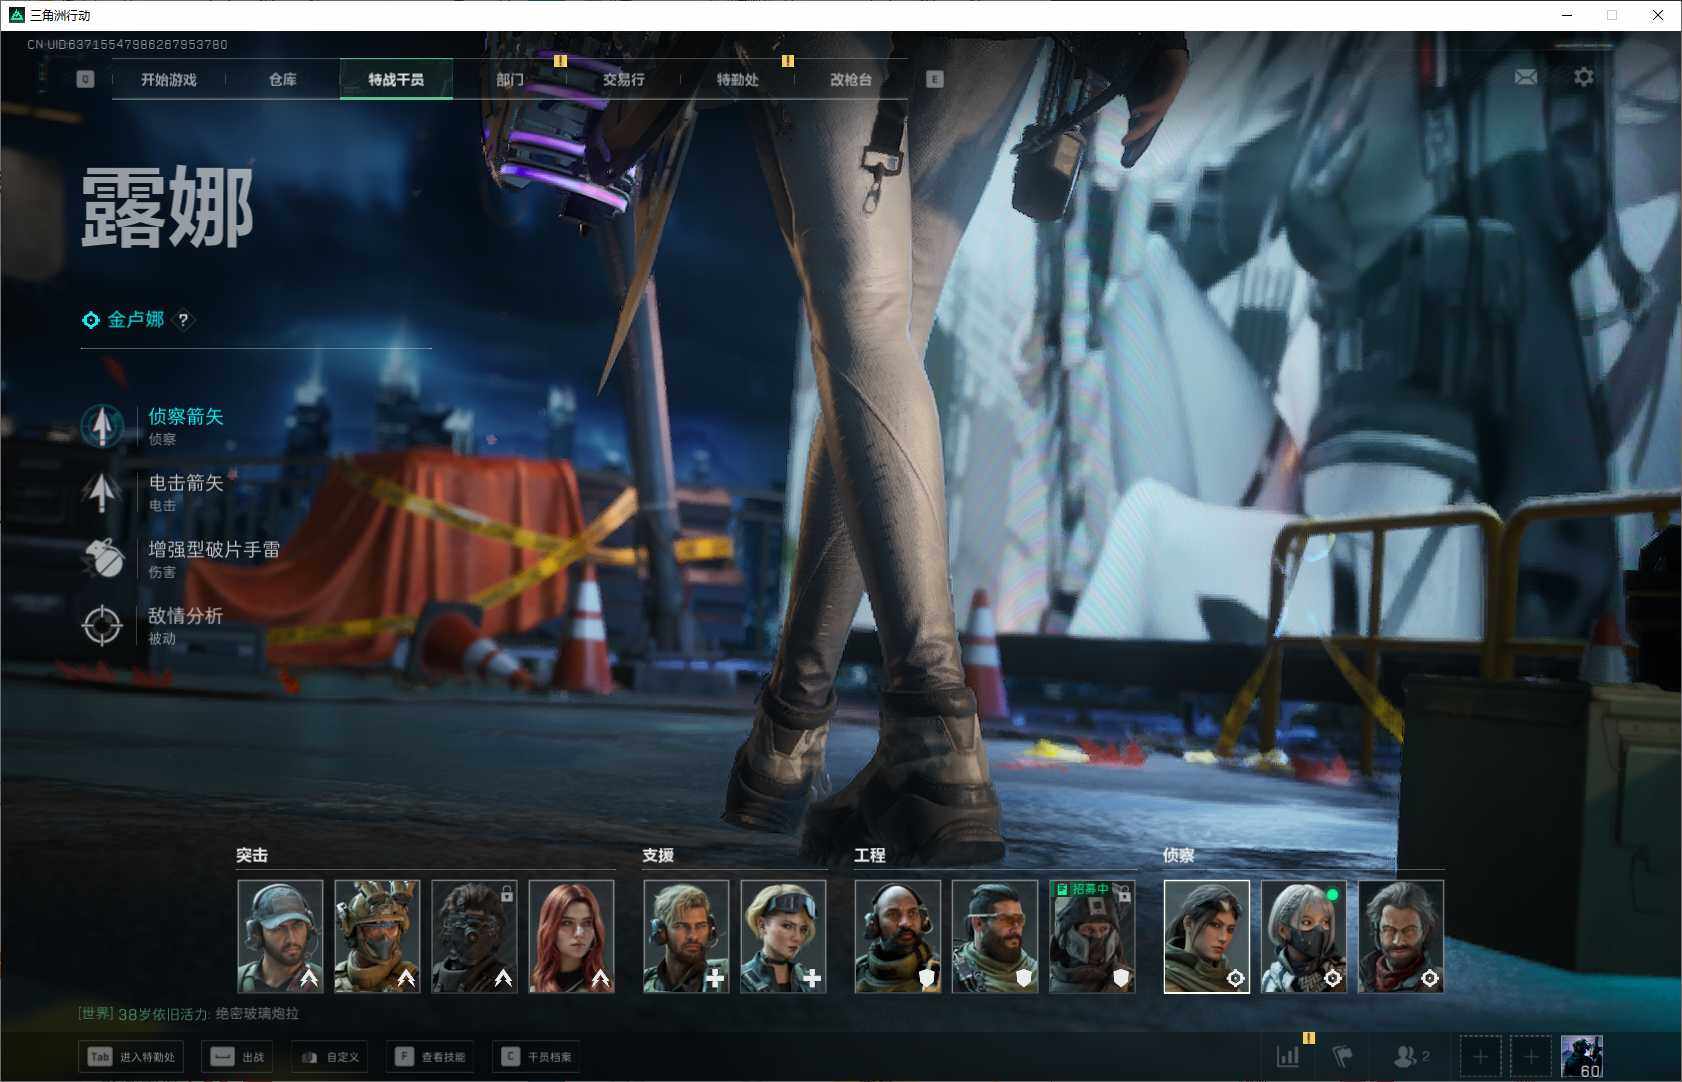Add teammate in first empty plus slot

click(1480, 1056)
